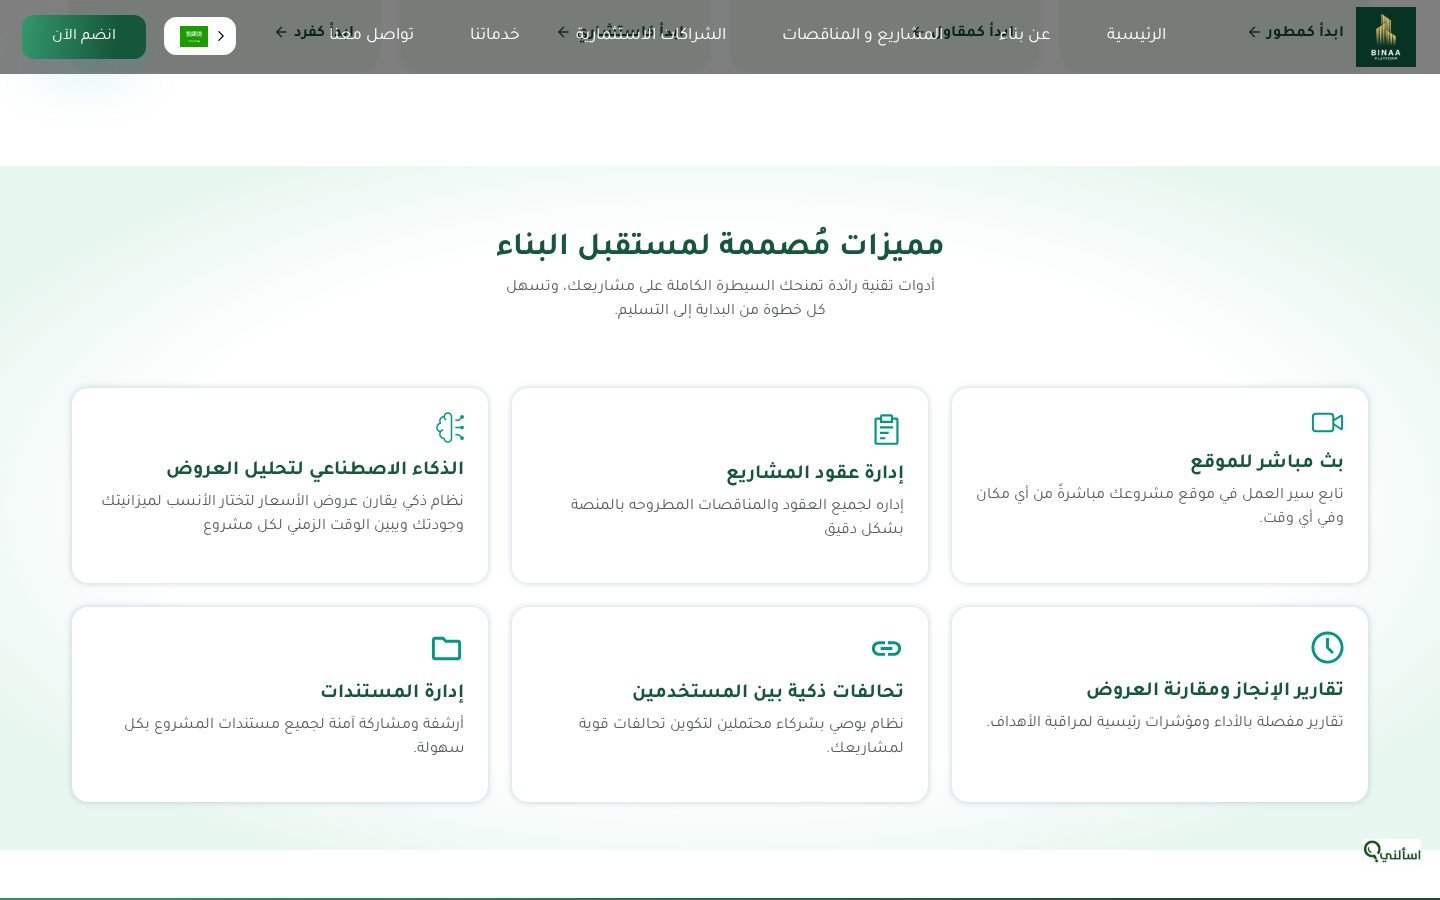Click description نظام ذكي يقارن عروض الأسعار
The height and width of the screenshot is (900, 1440).
(x=283, y=513)
